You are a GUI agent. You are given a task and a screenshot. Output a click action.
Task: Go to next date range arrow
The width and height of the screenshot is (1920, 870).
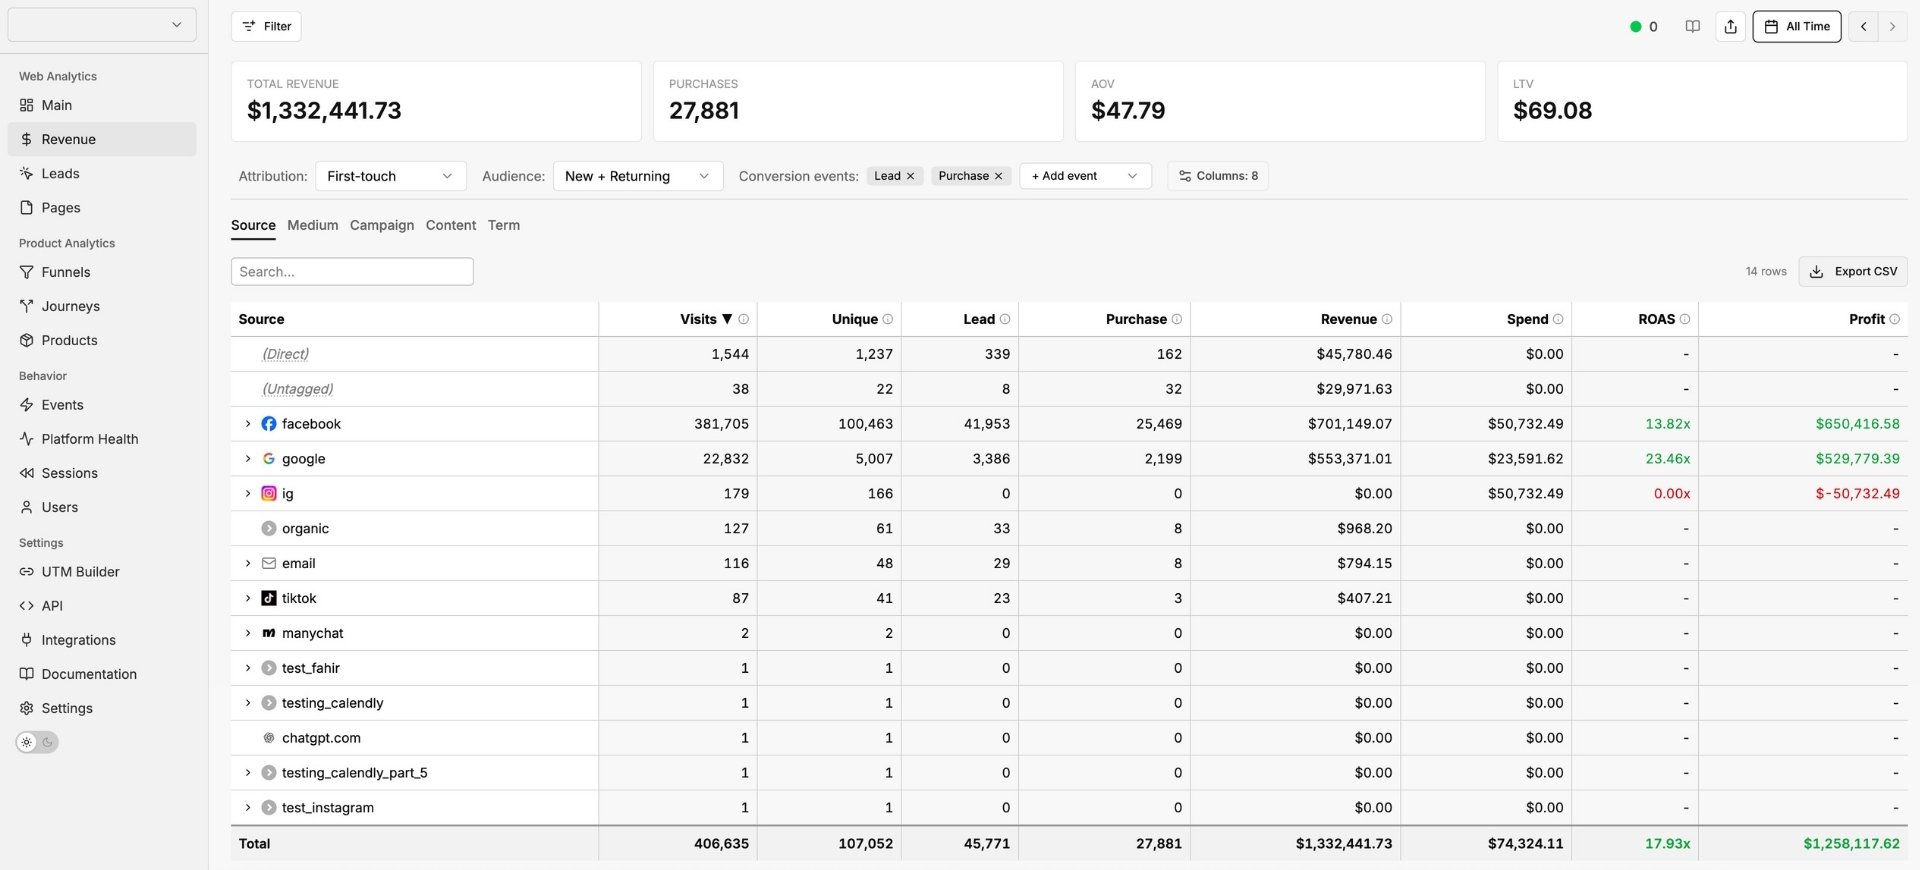pos(1892,27)
